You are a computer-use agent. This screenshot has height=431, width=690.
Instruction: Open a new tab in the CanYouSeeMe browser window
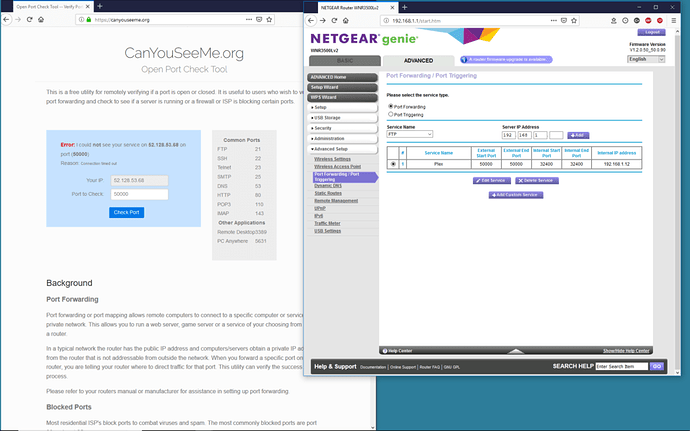[x=100, y=6]
